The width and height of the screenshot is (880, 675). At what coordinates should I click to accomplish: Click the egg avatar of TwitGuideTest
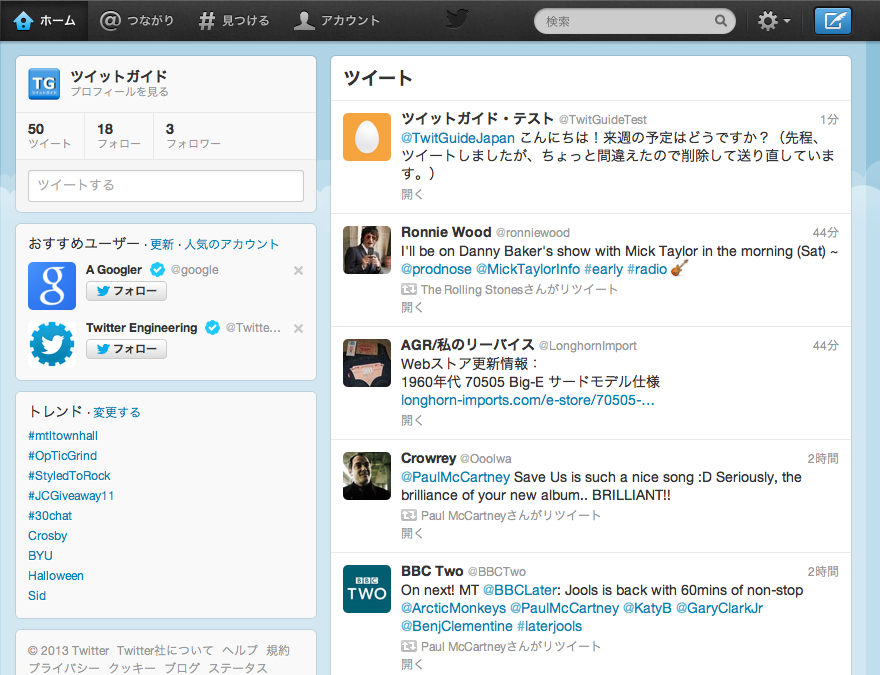click(x=367, y=137)
